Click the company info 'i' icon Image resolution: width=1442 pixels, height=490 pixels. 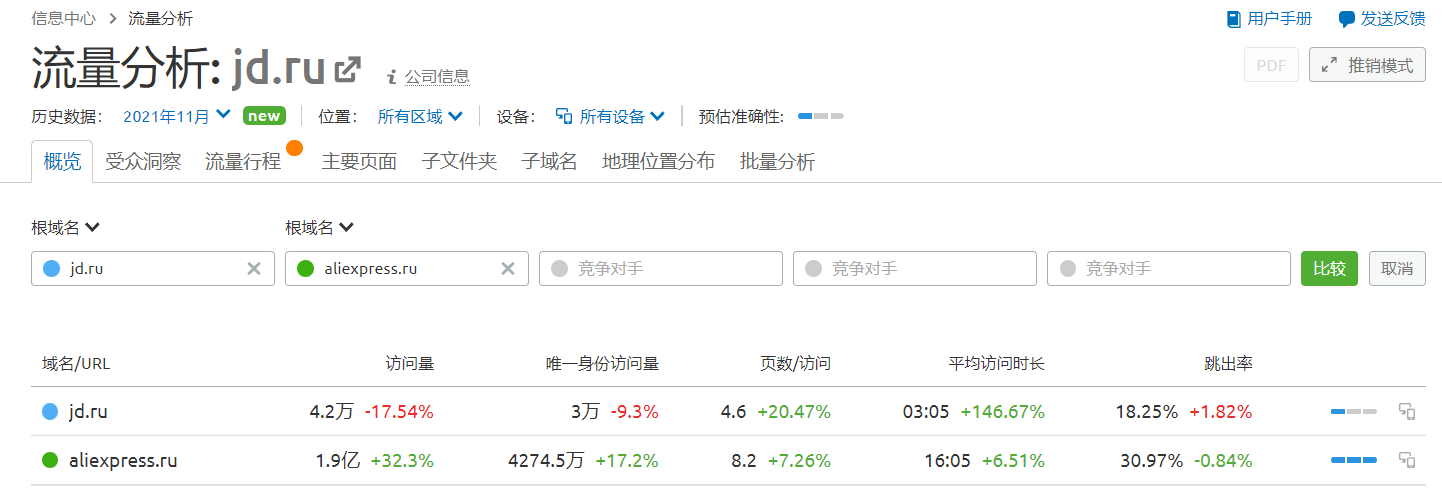pyautogui.click(x=392, y=76)
